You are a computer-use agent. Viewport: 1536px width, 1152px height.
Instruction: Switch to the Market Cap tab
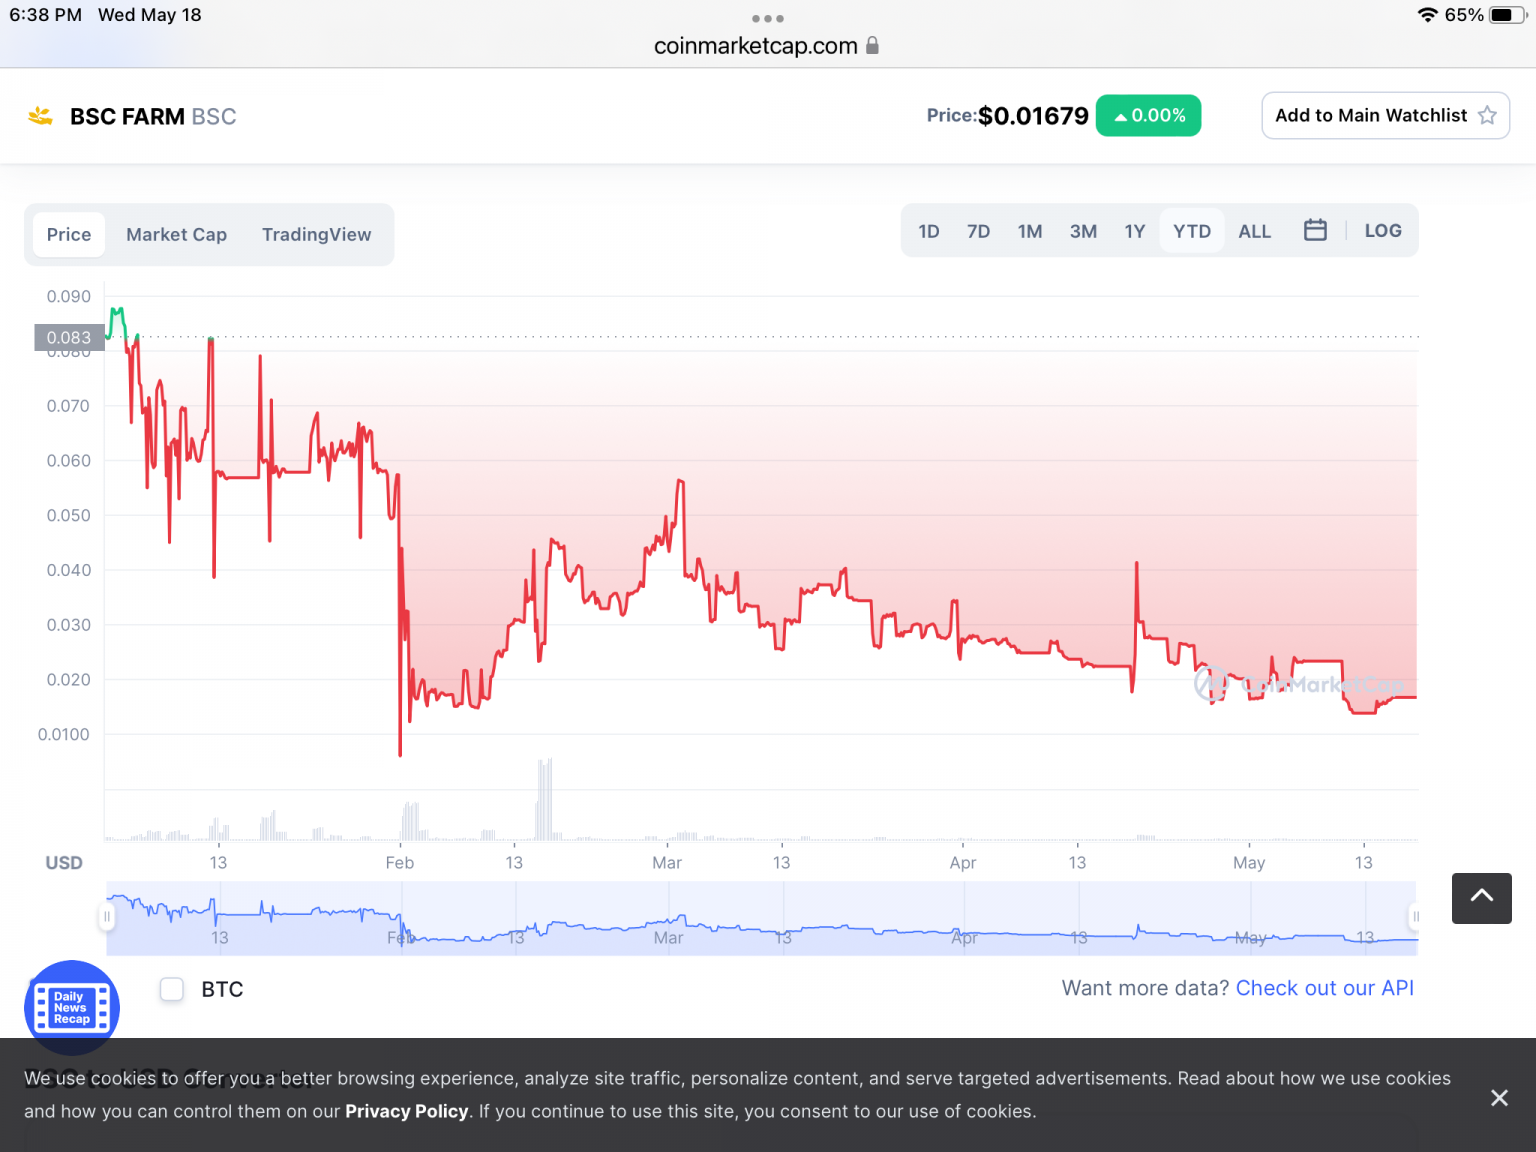point(177,235)
